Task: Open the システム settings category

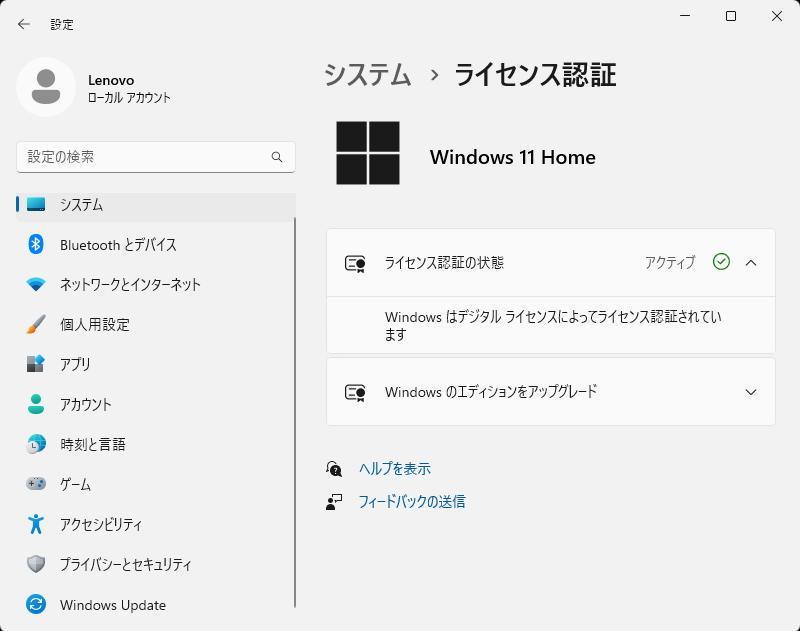Action: point(156,205)
